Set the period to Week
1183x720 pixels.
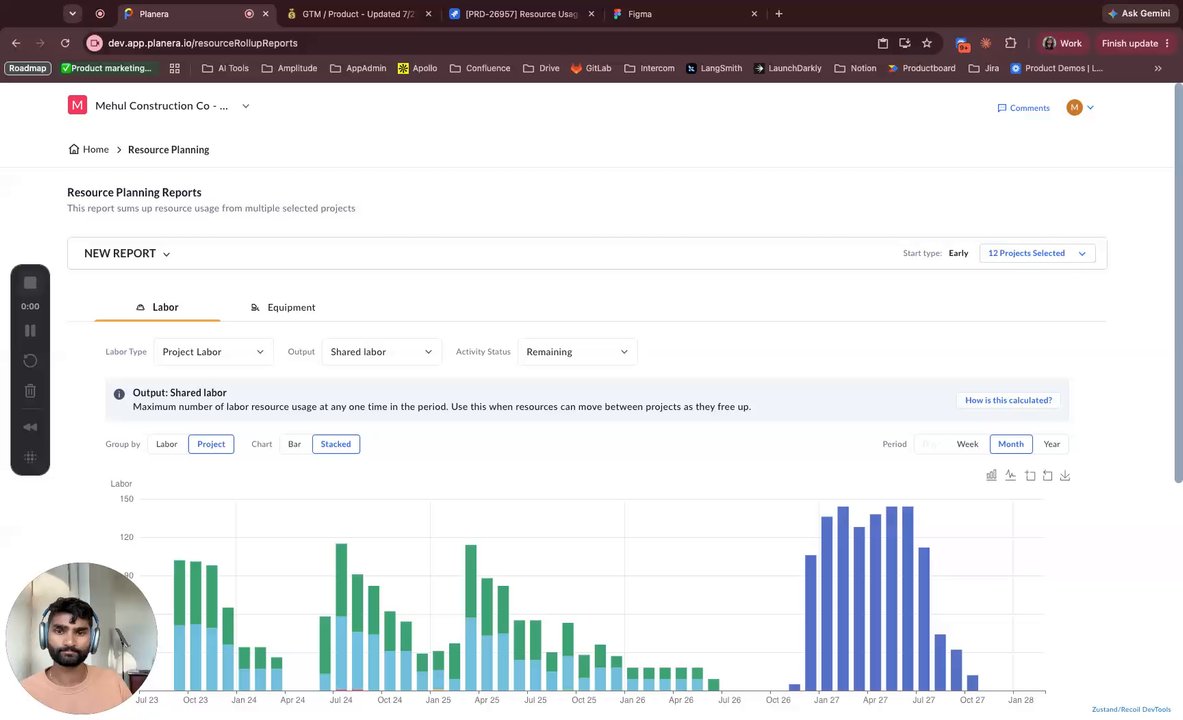point(967,444)
